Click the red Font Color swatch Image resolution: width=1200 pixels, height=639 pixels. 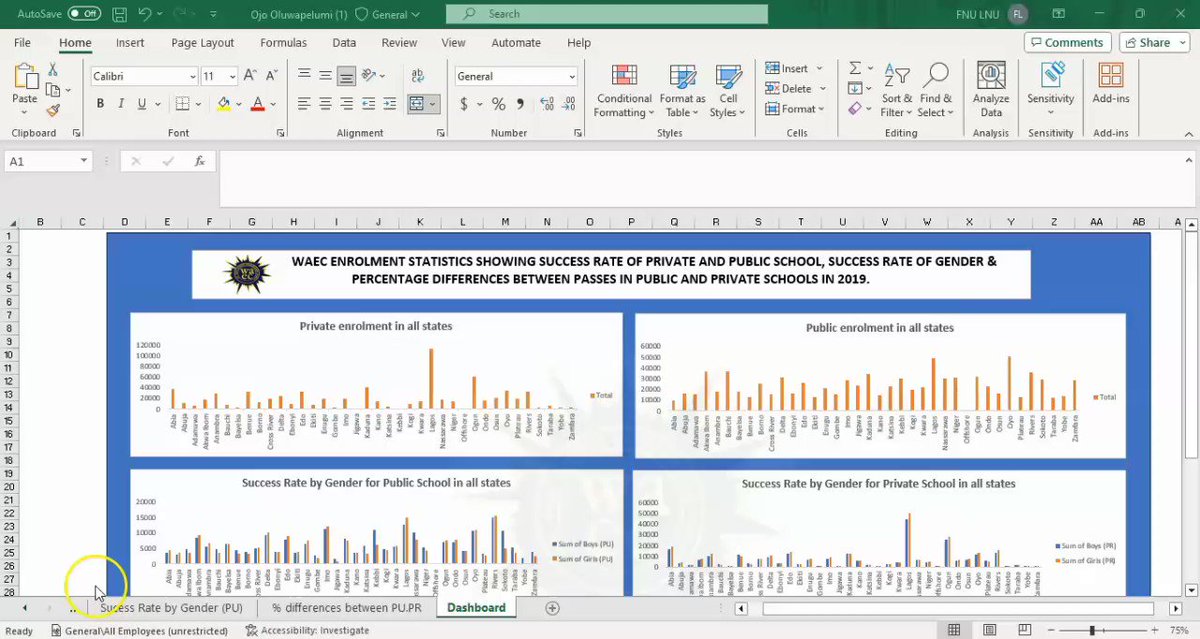tap(258, 104)
